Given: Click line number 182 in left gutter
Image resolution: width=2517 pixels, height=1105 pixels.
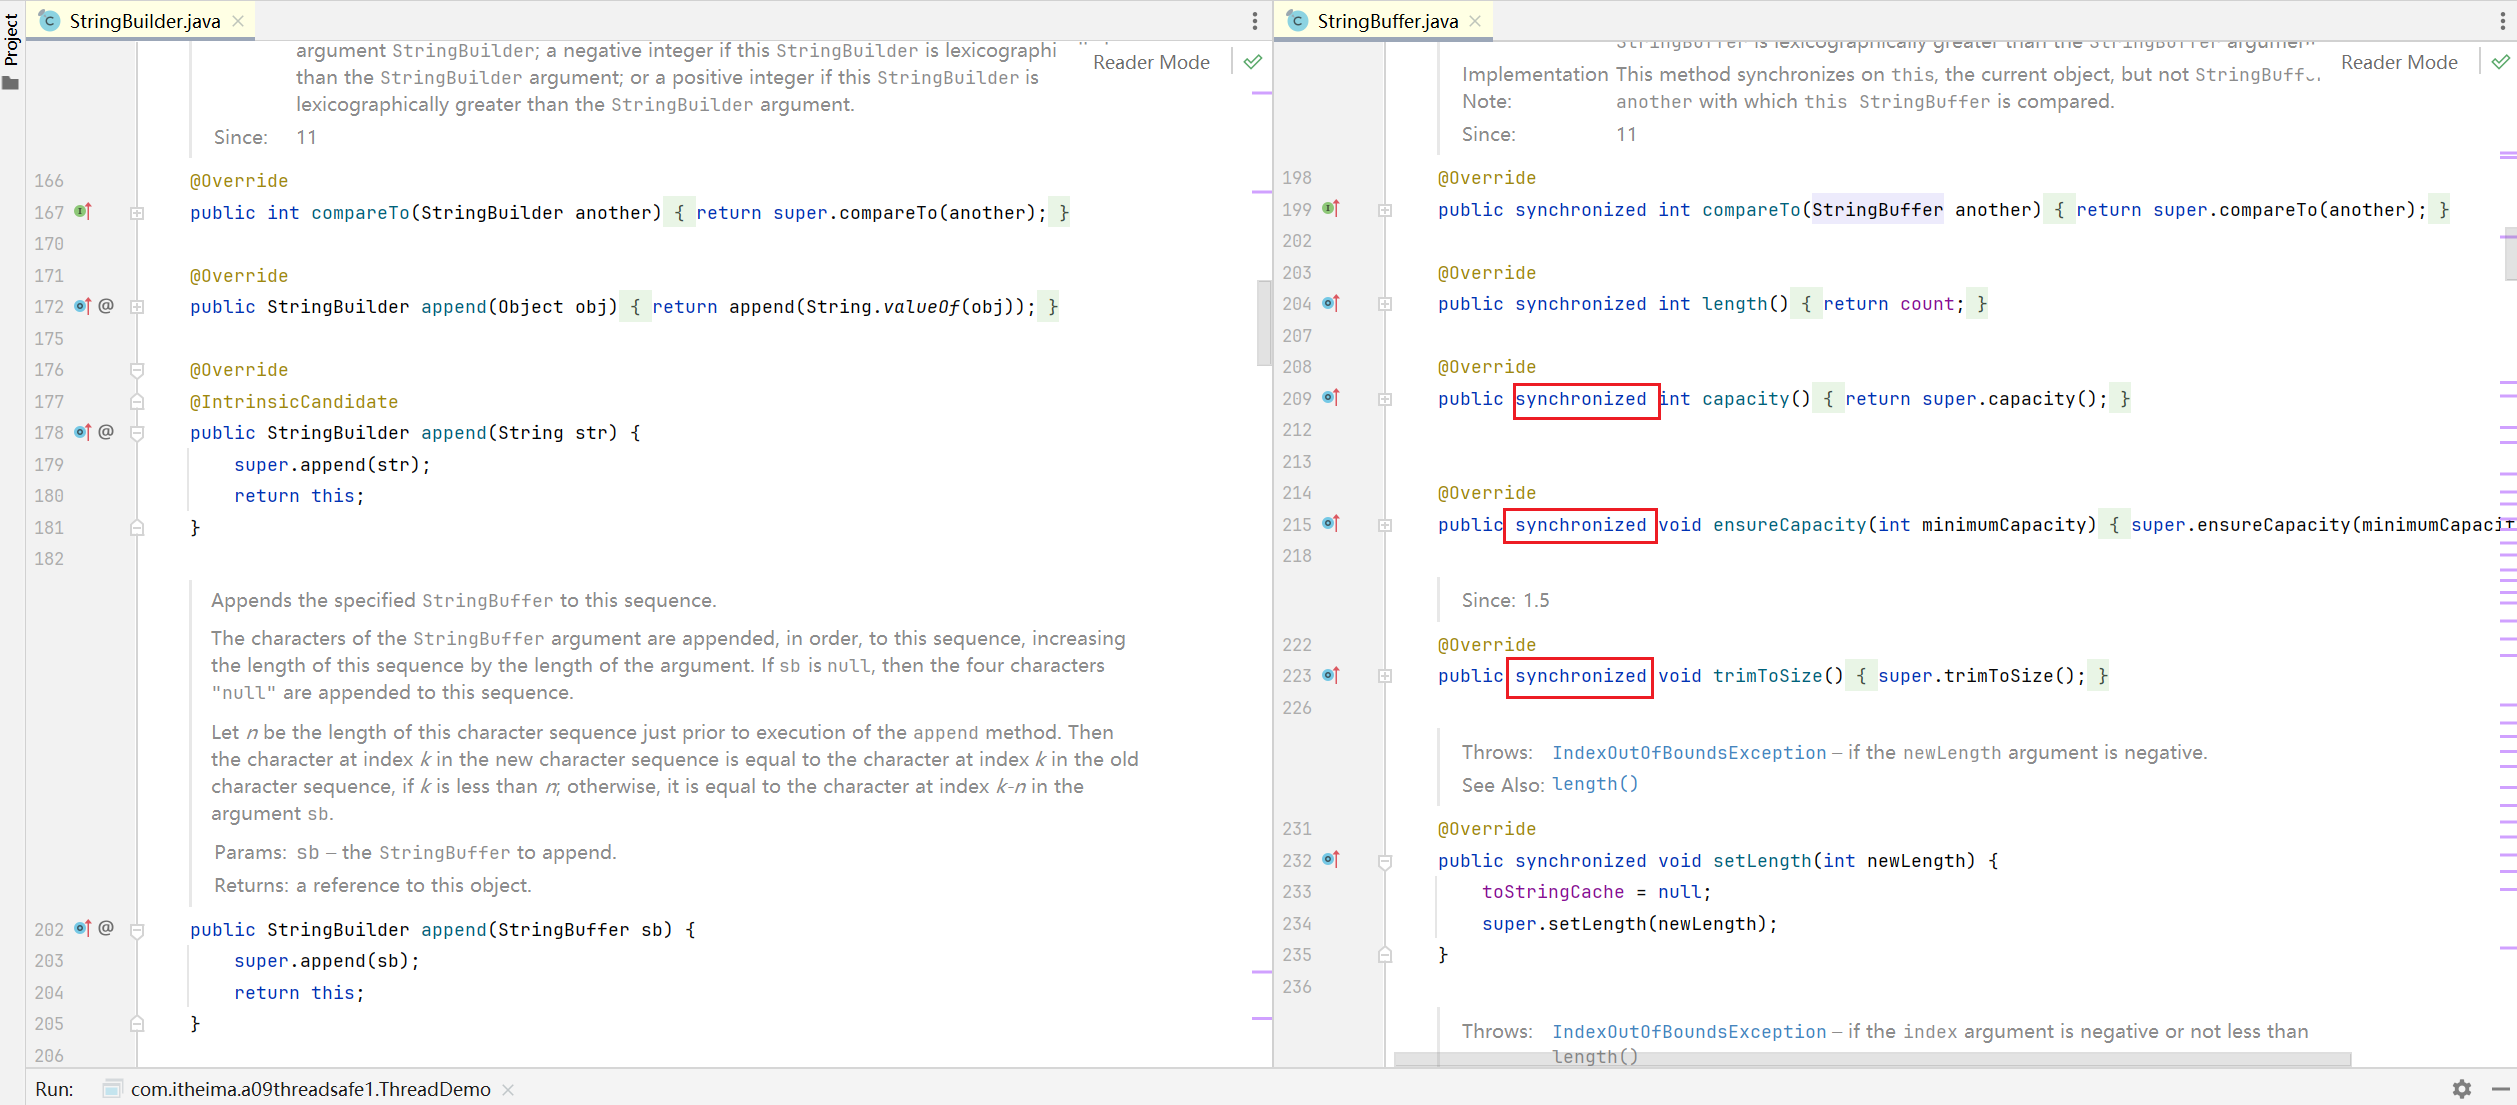Looking at the screenshot, I should click(x=49, y=559).
